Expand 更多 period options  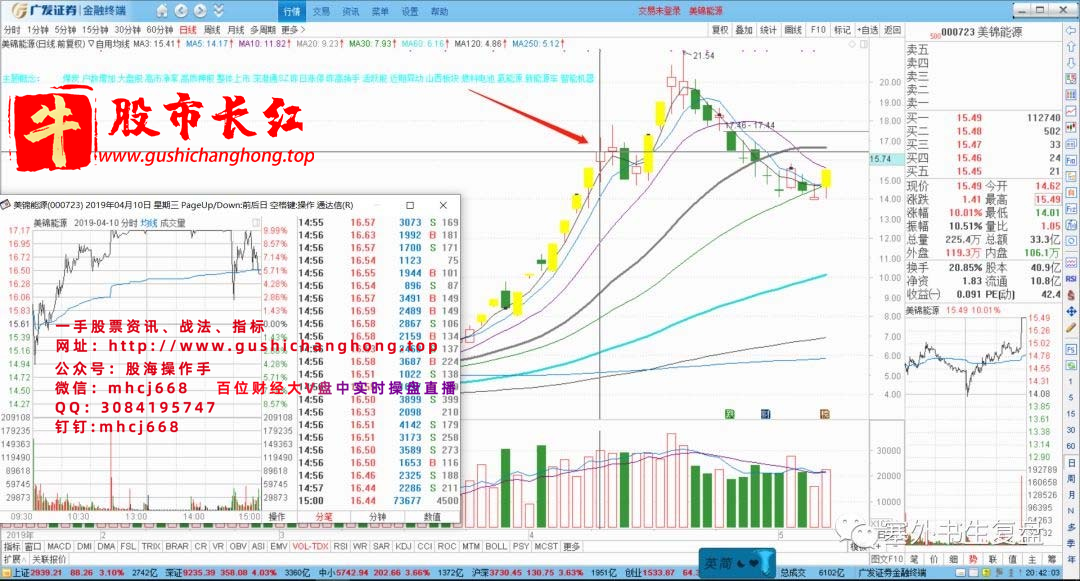pyautogui.click(x=293, y=30)
